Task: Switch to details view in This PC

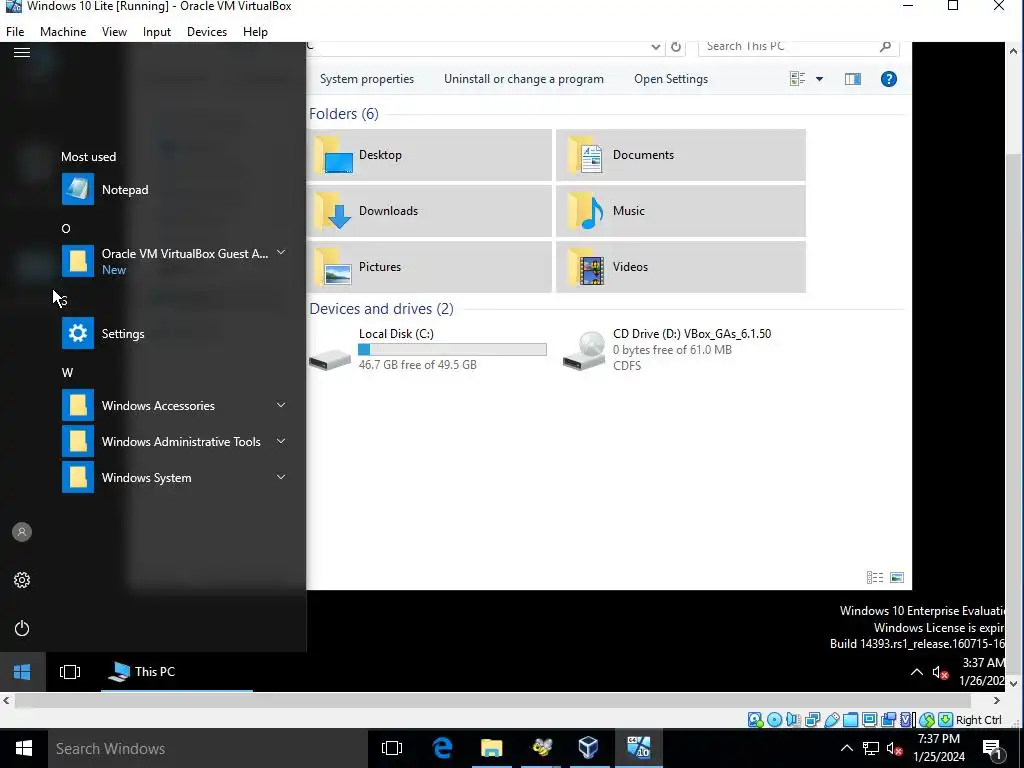Action: tap(874, 577)
